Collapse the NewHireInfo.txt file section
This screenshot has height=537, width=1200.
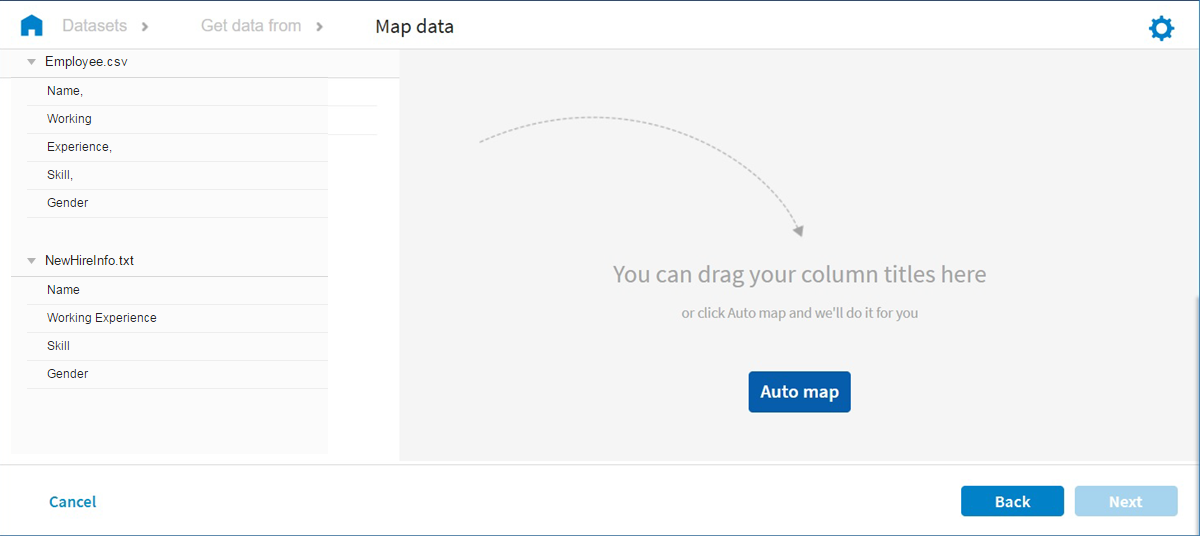[32, 261]
